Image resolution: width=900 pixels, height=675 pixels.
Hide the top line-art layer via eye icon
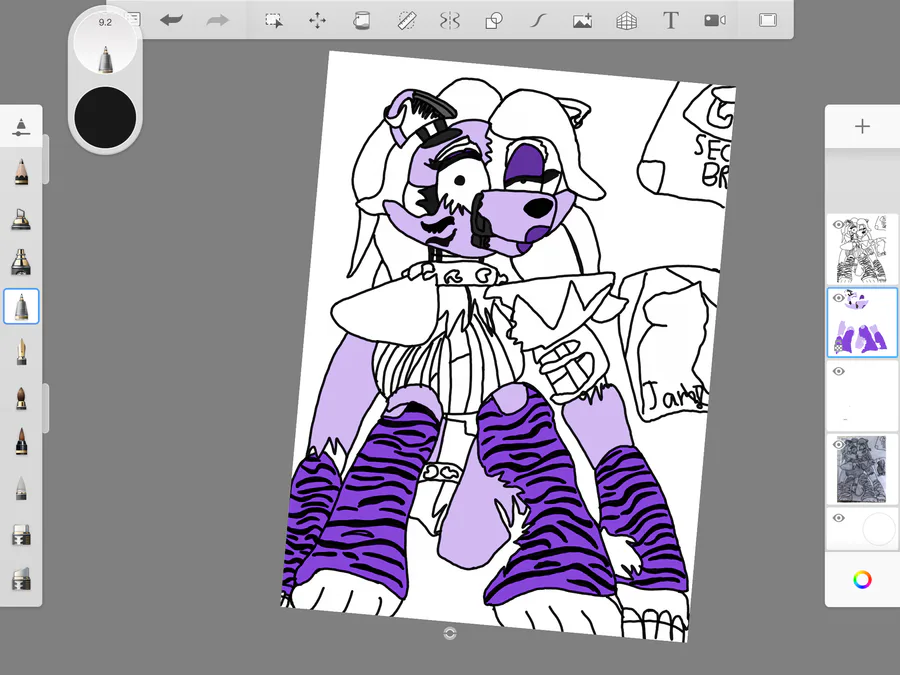pos(839,225)
